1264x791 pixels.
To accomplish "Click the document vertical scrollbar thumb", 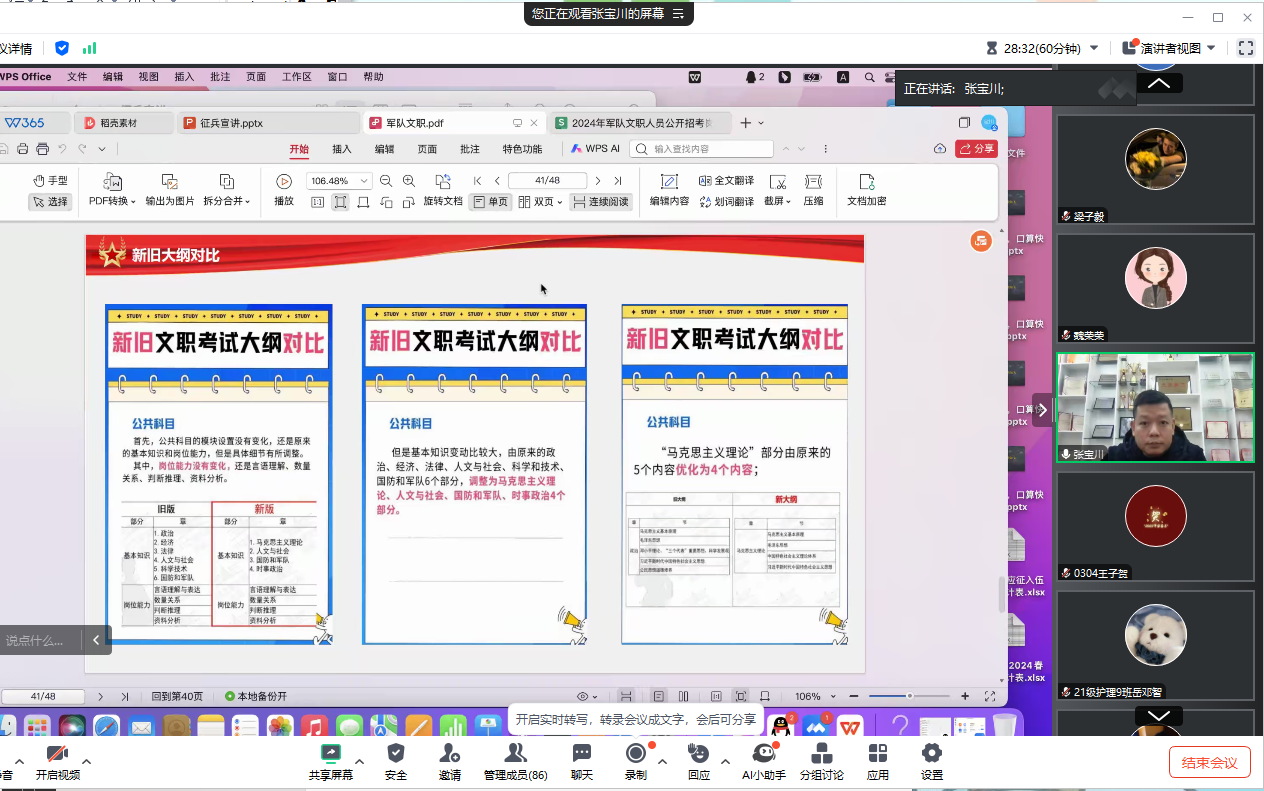I will tap(1002, 595).
